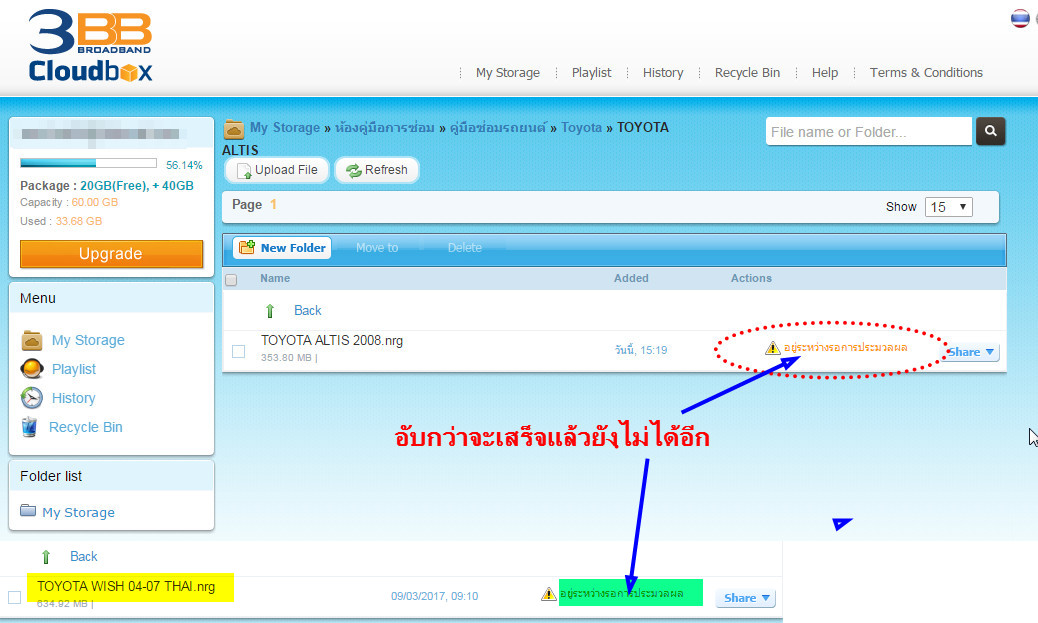Tick checkbox for TOYOTA ALTIS 2008.nrg
Image resolution: width=1038 pixels, height=623 pixels.
pos(238,352)
